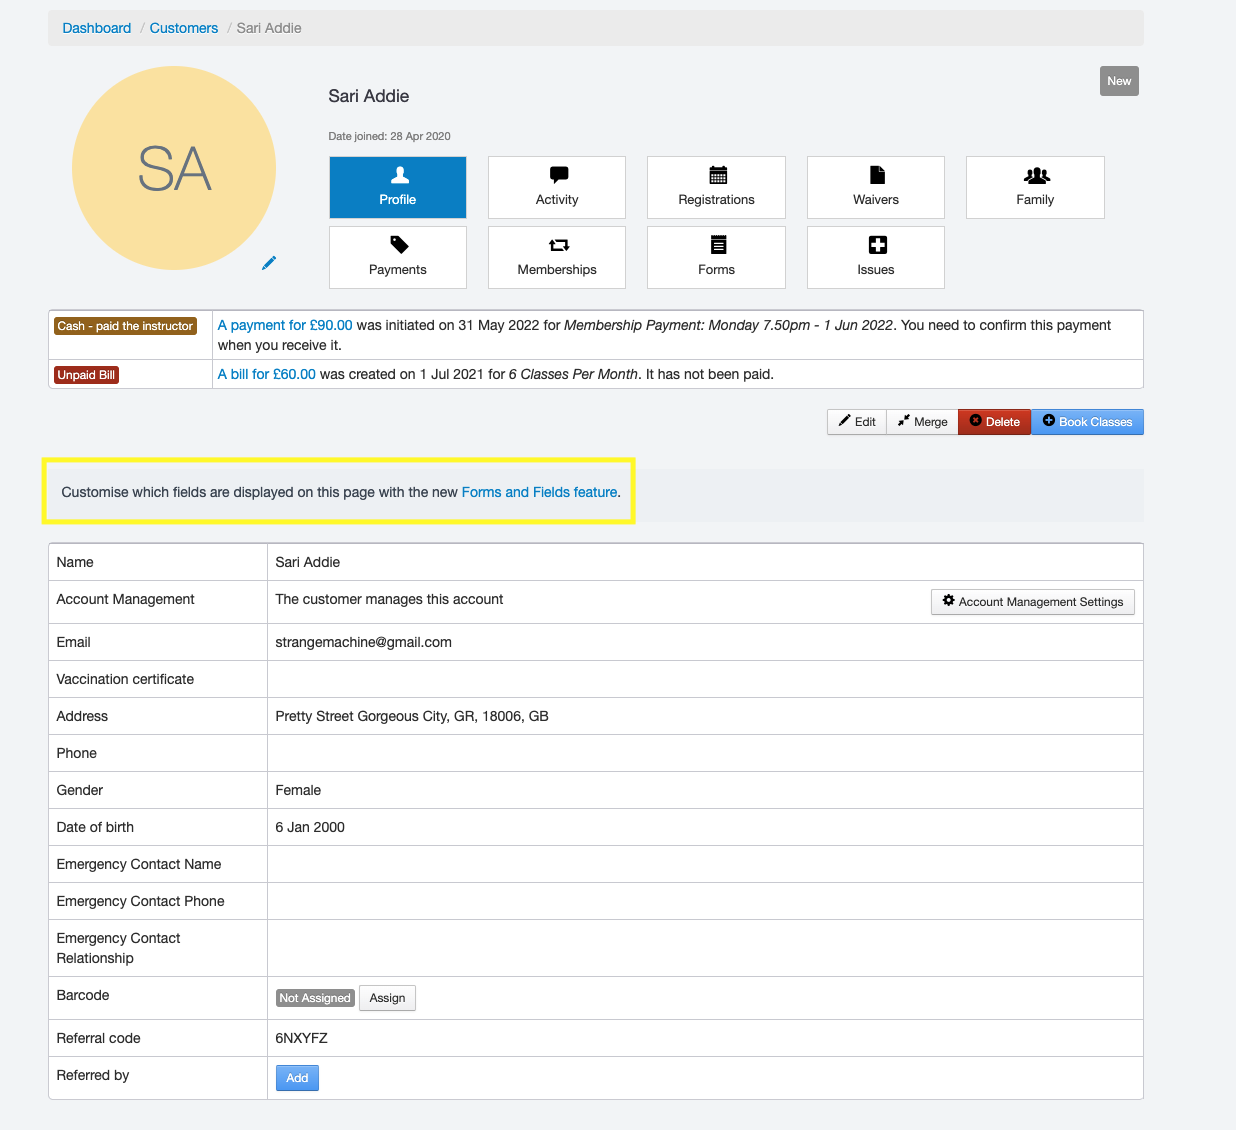The image size is (1236, 1130).
Task: Delete this customer with the red button
Action: click(x=994, y=422)
